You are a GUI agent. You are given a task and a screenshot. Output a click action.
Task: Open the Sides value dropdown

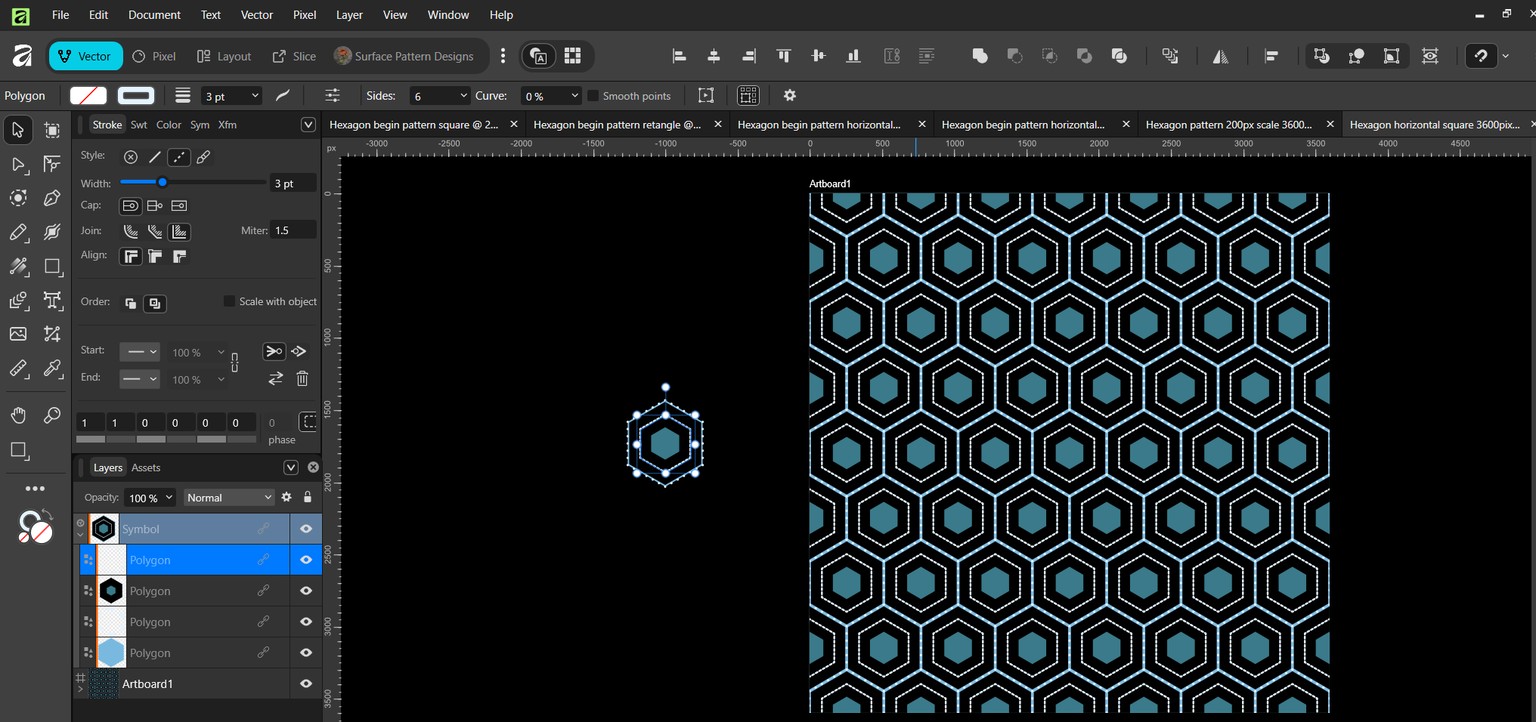coord(463,96)
